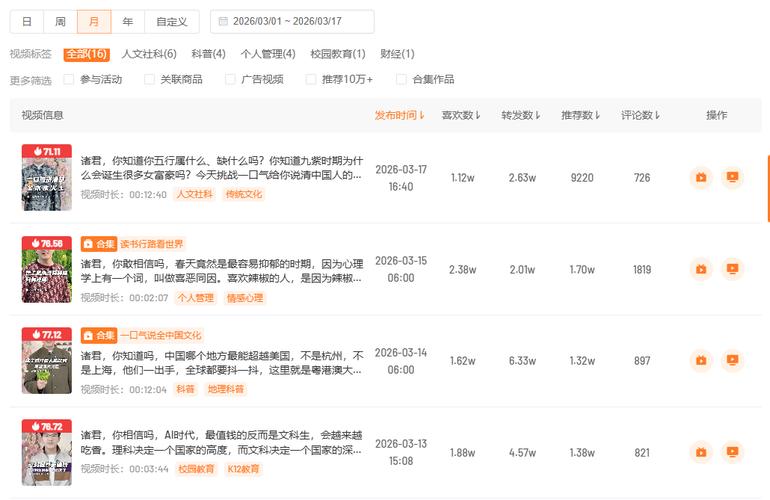The width and height of the screenshot is (770, 500).
Task: Sort the list by 发布时间 column
Action: tap(400, 115)
